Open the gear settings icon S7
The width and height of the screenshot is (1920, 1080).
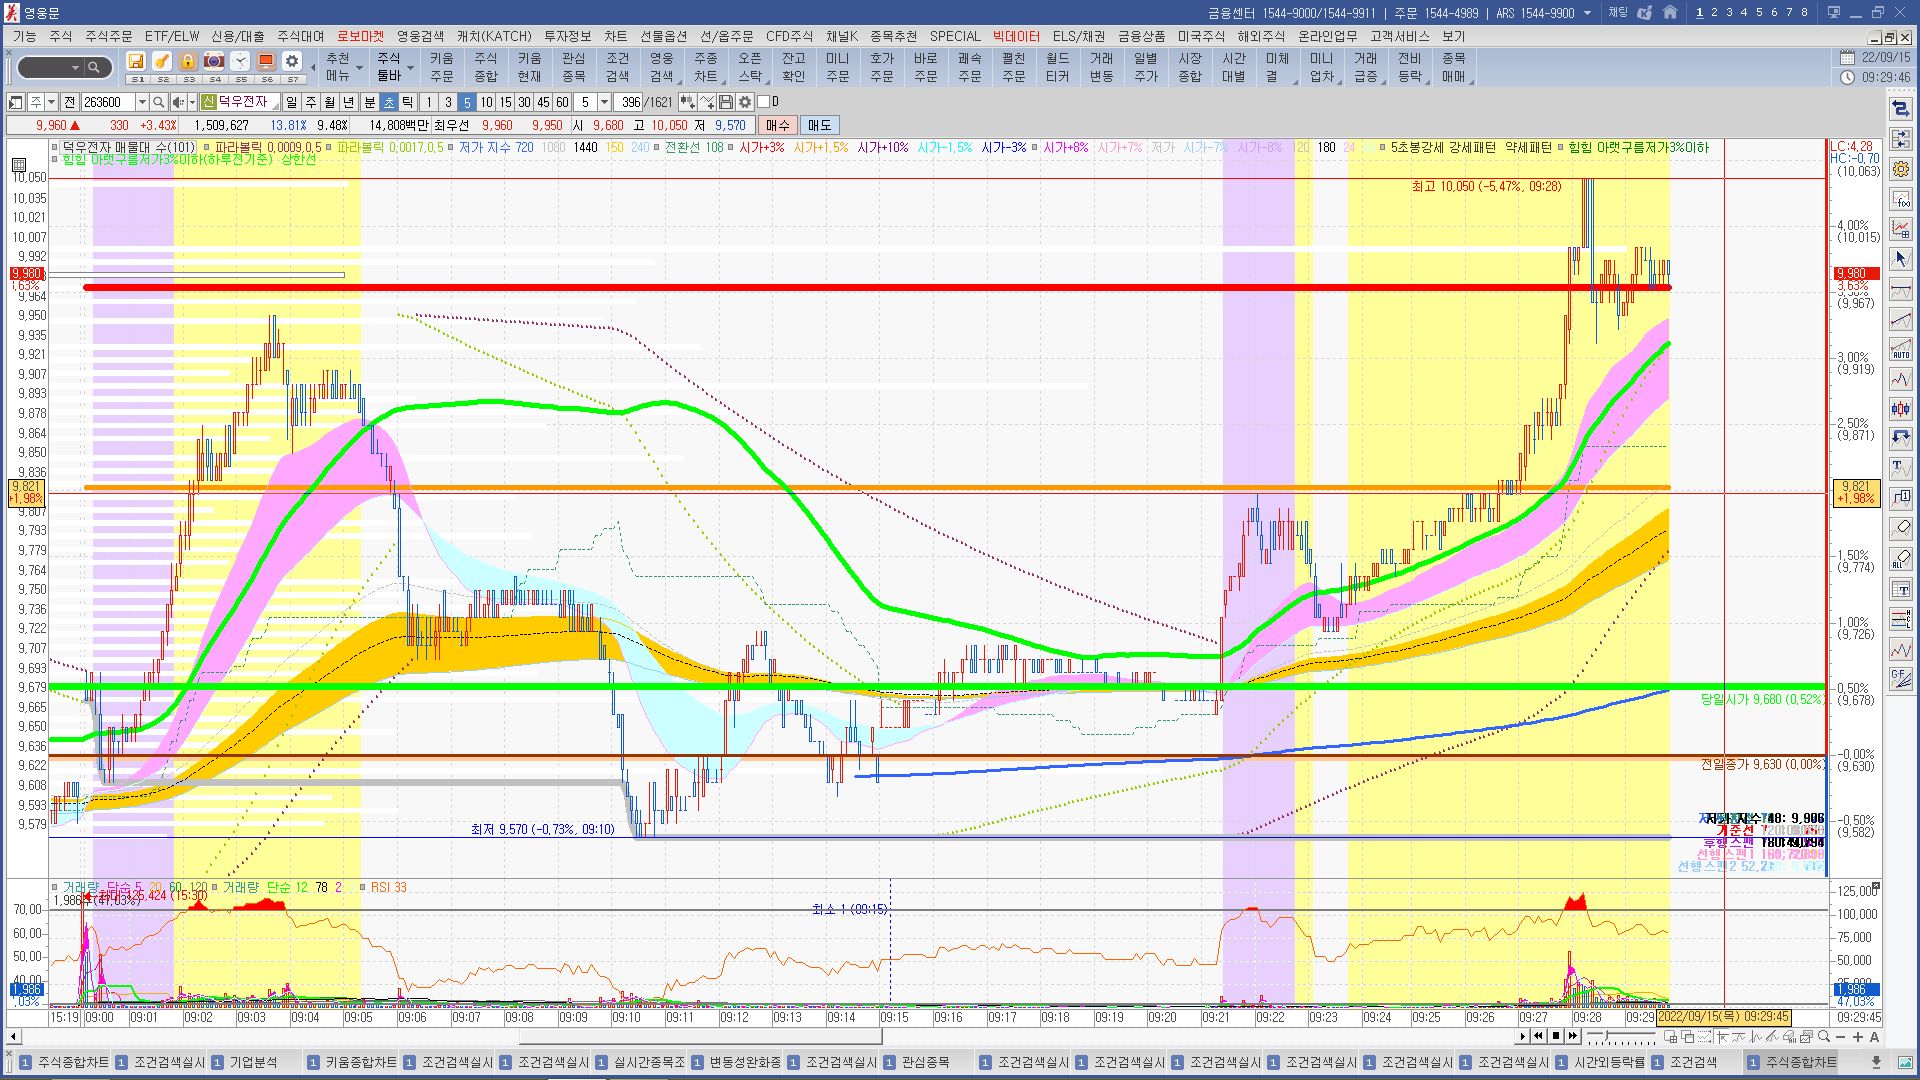pos(291,62)
